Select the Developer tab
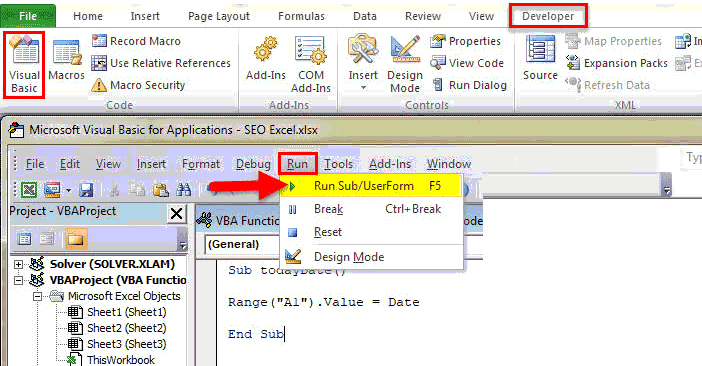This screenshot has width=702, height=366. (548, 16)
